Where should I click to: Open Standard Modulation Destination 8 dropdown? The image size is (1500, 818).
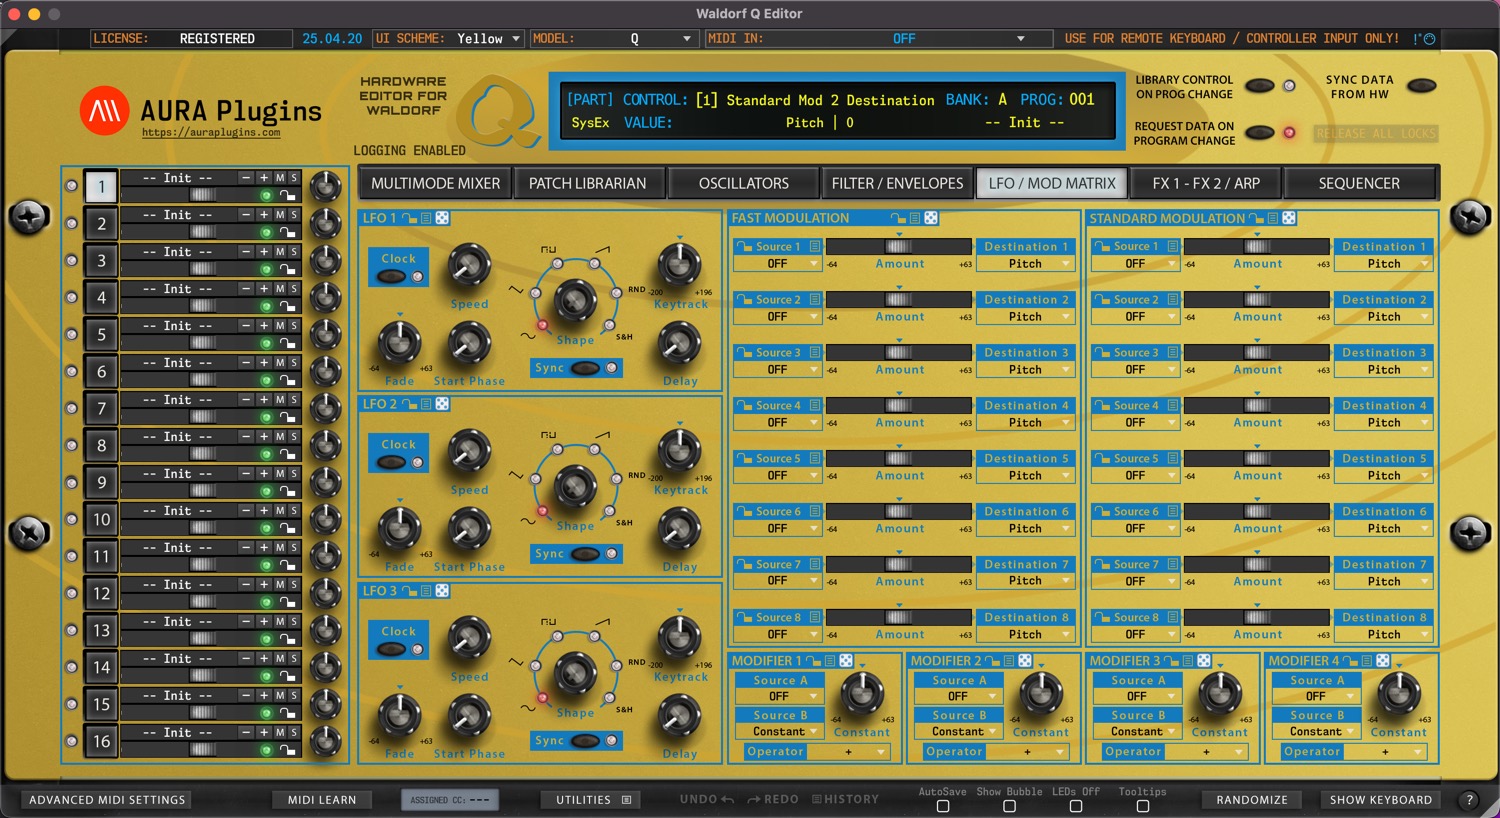[x=1384, y=635]
